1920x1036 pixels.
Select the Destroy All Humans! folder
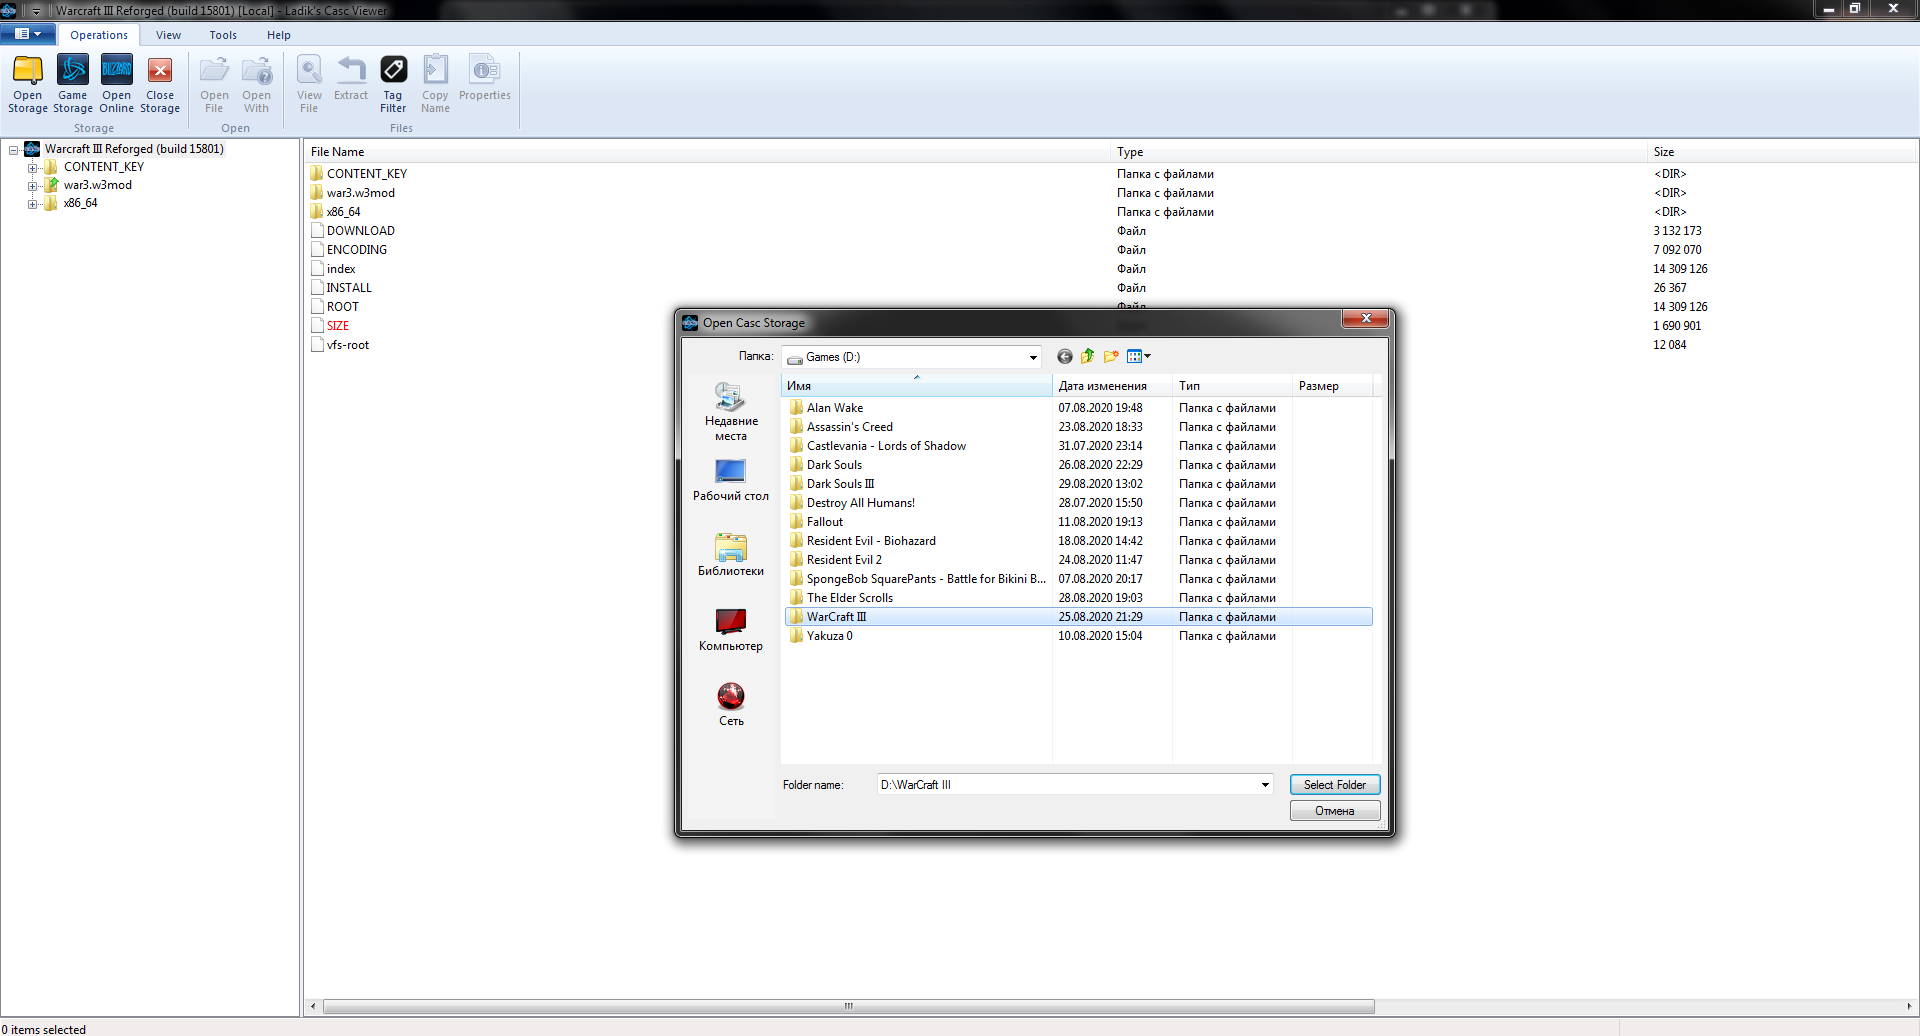pos(861,503)
